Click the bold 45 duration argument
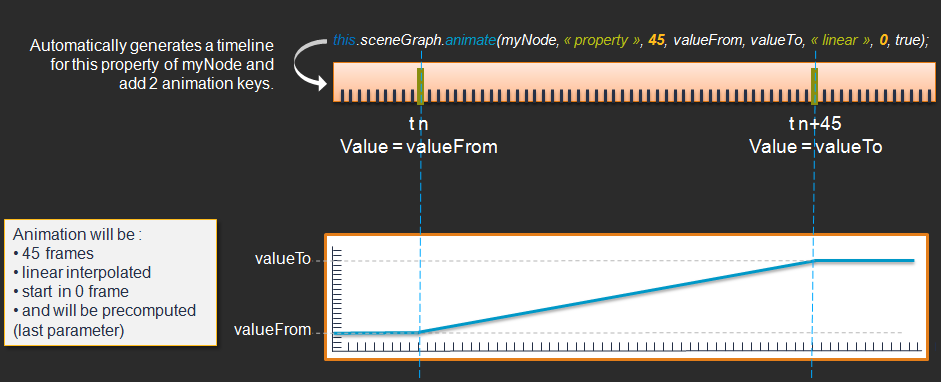941x382 pixels. pos(657,41)
